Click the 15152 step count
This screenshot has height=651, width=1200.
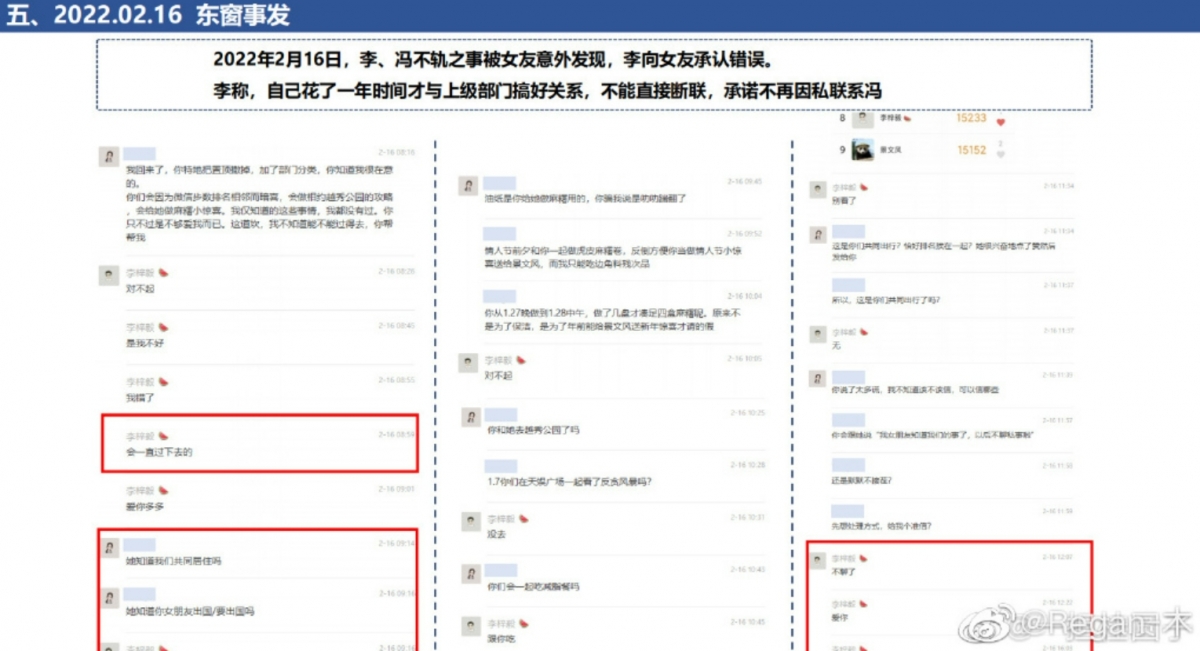pos(971,150)
